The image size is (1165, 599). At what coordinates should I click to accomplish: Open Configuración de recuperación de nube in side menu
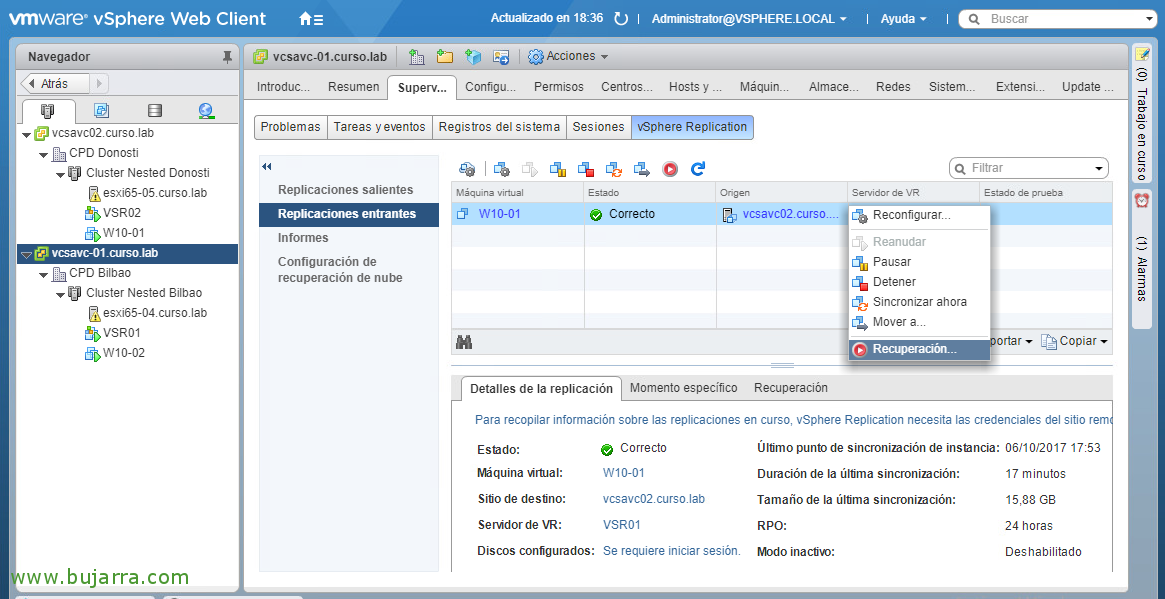[x=340, y=270]
